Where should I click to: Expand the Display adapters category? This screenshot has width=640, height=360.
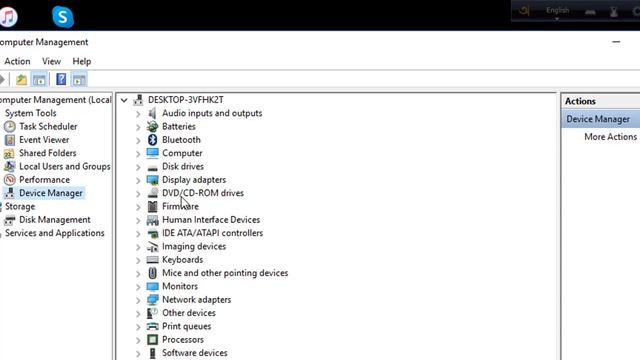pyautogui.click(x=138, y=180)
